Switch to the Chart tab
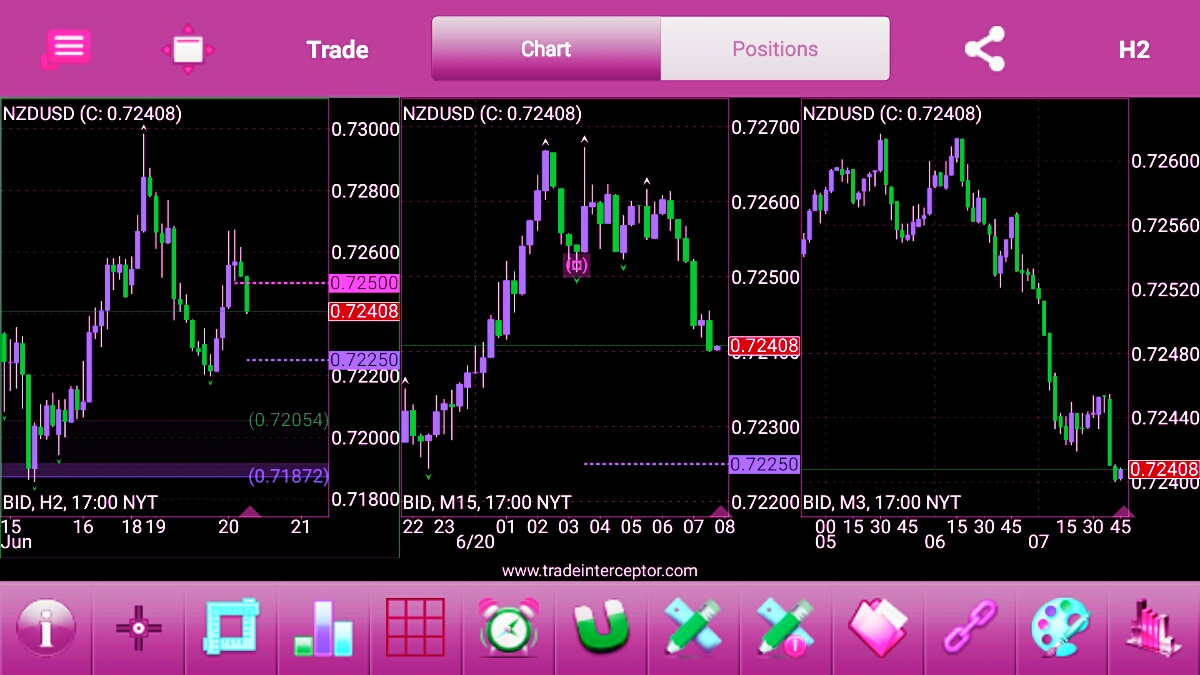Image resolution: width=1200 pixels, height=675 pixels. pos(546,49)
